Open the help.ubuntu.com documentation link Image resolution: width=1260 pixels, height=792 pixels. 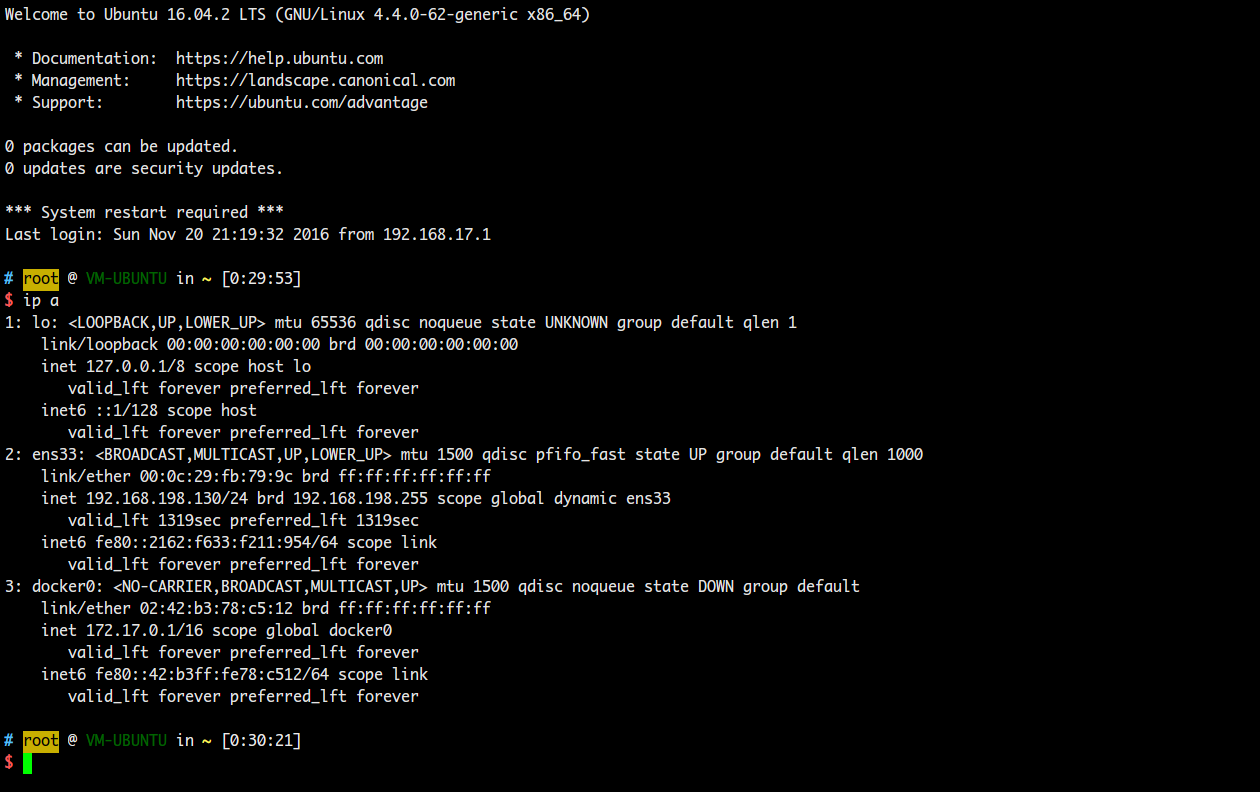(x=279, y=58)
